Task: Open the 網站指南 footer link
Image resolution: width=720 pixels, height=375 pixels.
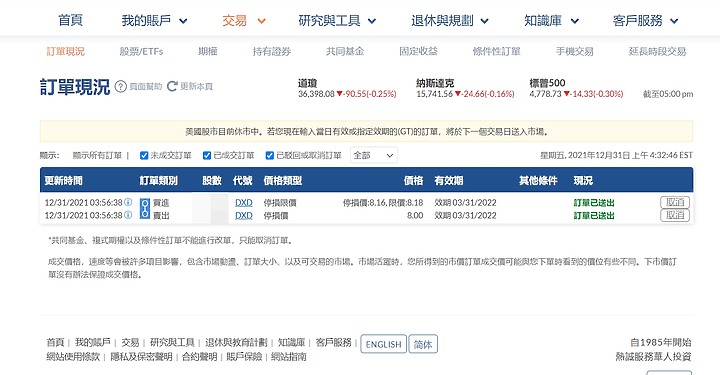Action: click(x=288, y=357)
